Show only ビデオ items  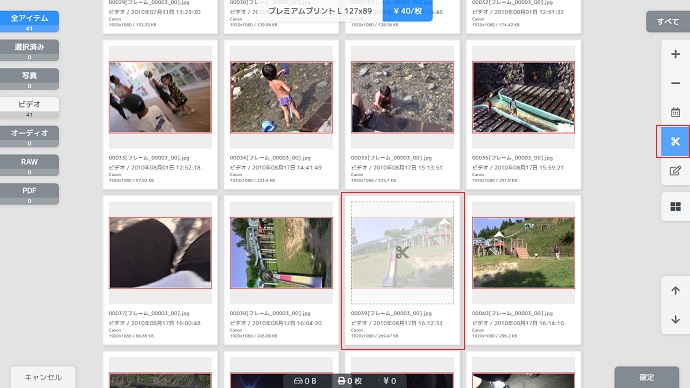(29, 108)
